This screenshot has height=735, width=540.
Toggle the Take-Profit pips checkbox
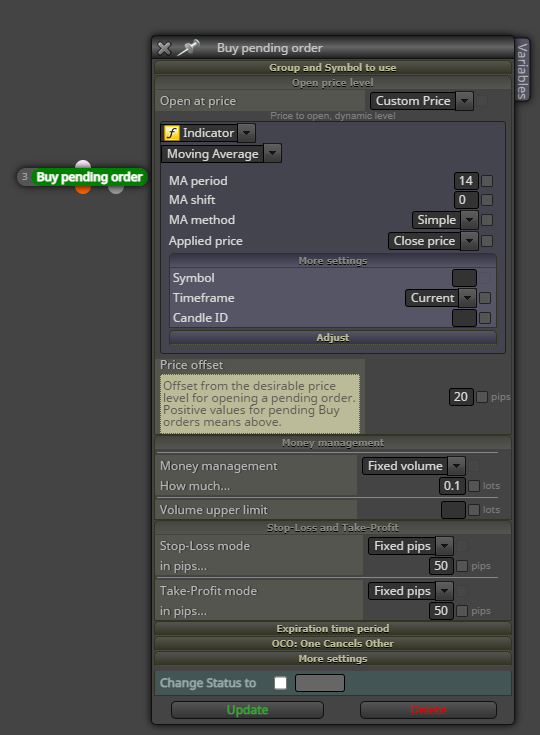tap(462, 611)
